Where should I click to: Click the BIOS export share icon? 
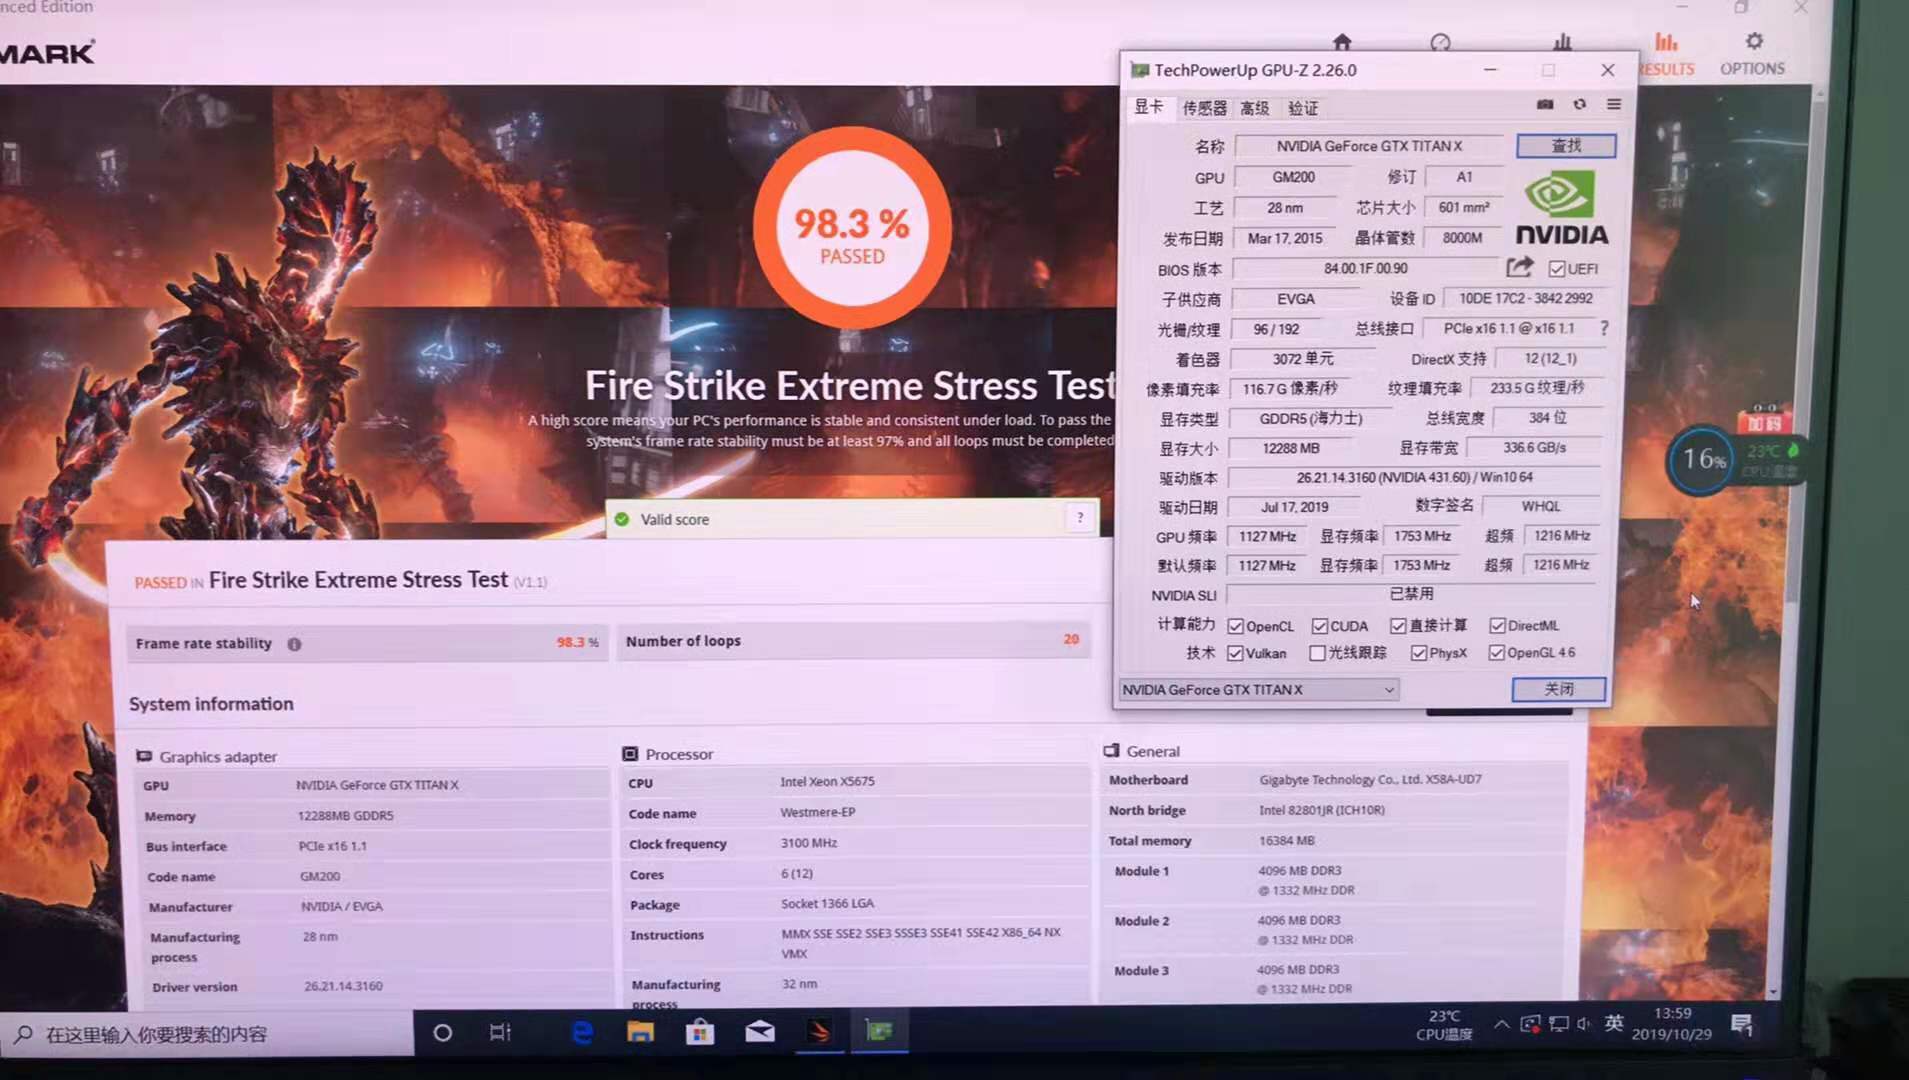[1519, 267]
